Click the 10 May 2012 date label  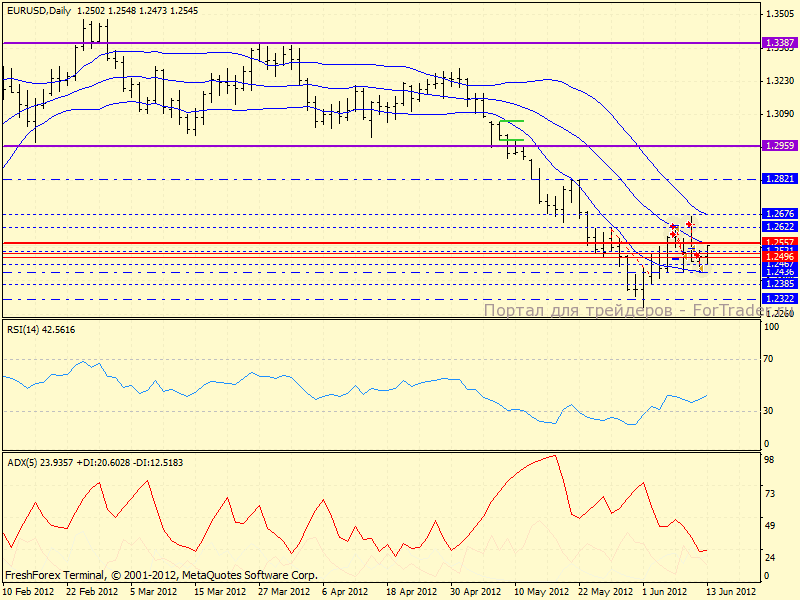pyautogui.click(x=541, y=592)
